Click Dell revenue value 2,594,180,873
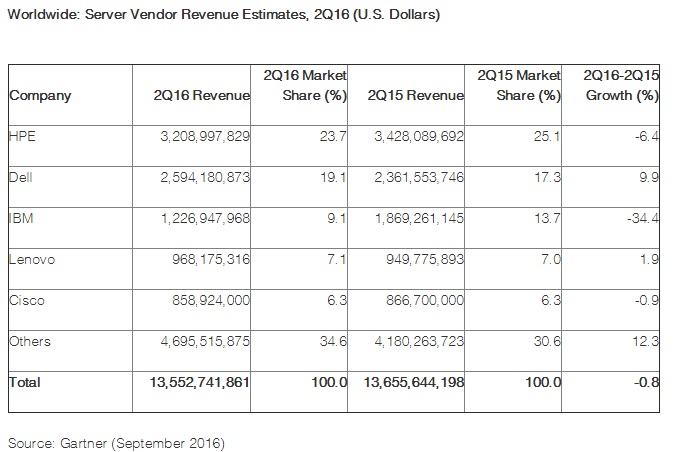This screenshot has height=452, width=686. 205,178
